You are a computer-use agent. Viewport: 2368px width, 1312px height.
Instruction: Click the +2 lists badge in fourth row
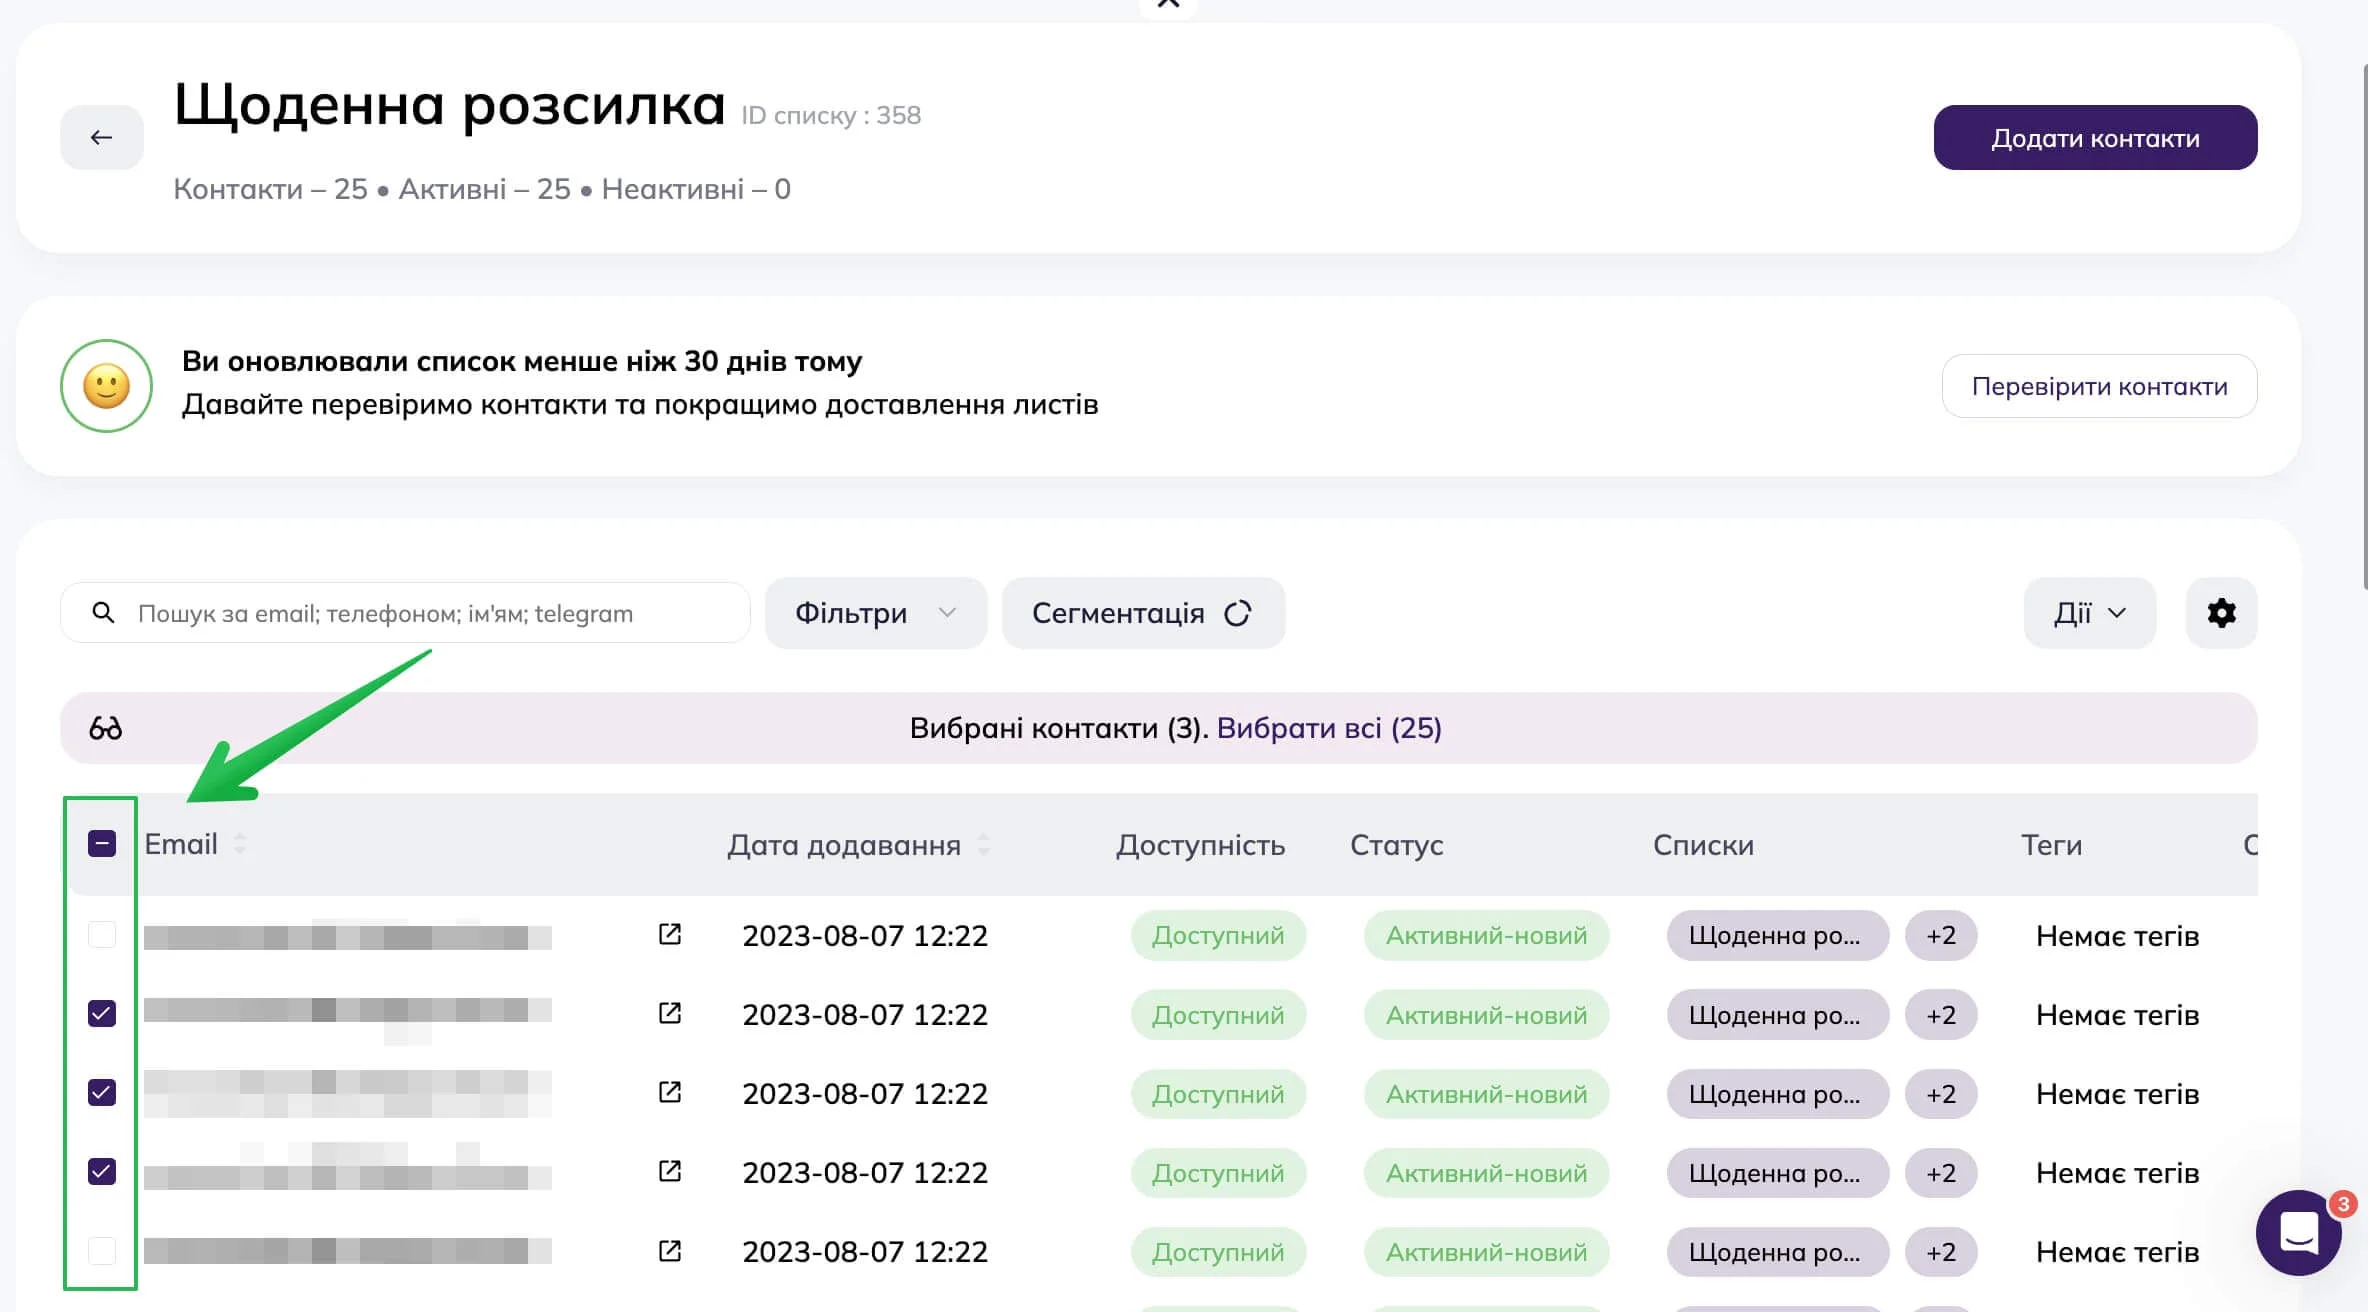(1941, 1172)
